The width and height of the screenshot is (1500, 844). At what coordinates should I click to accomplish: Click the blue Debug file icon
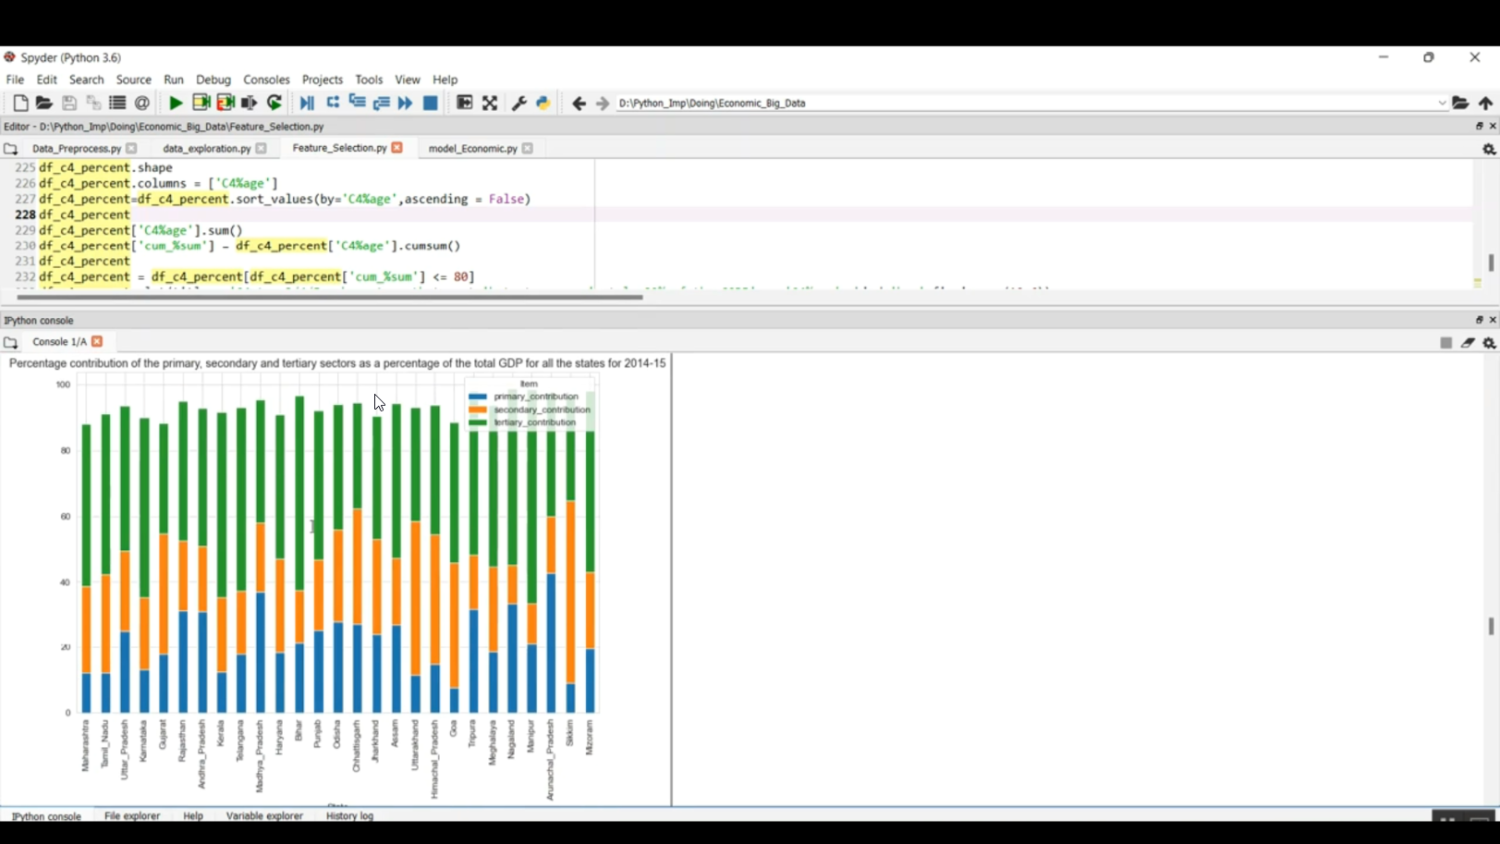pos(307,103)
